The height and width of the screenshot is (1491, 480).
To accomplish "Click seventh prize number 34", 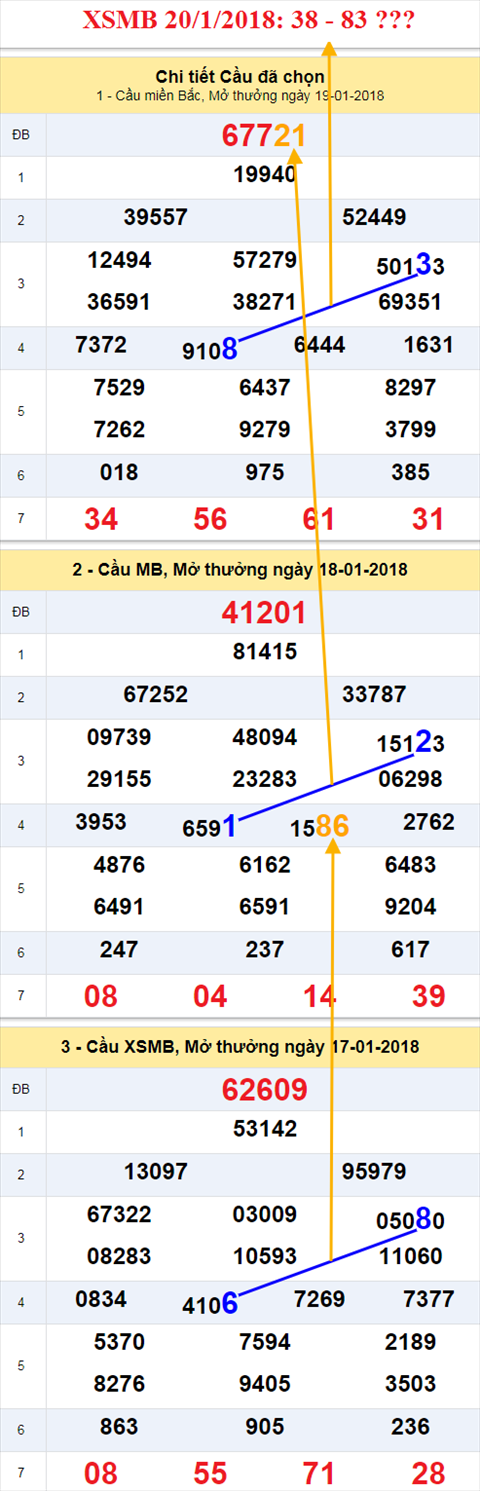I will click(101, 519).
